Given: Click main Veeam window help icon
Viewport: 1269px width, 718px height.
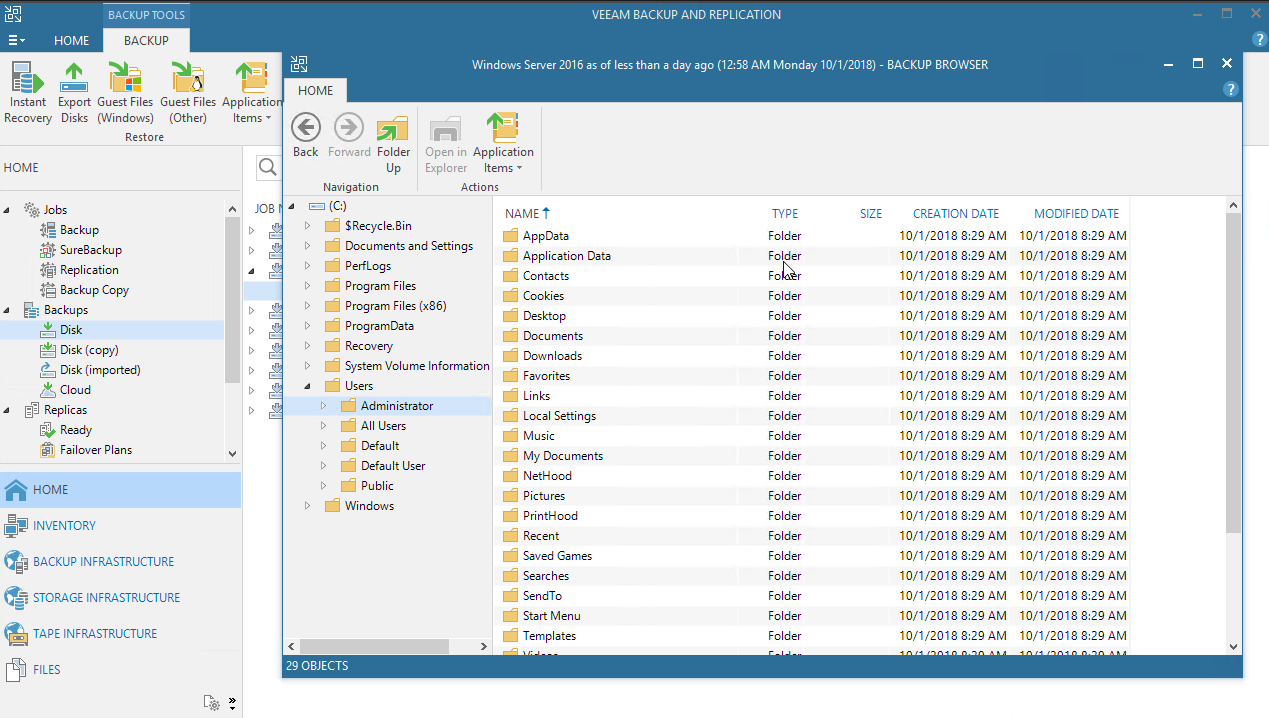Looking at the screenshot, I should (1259, 39).
